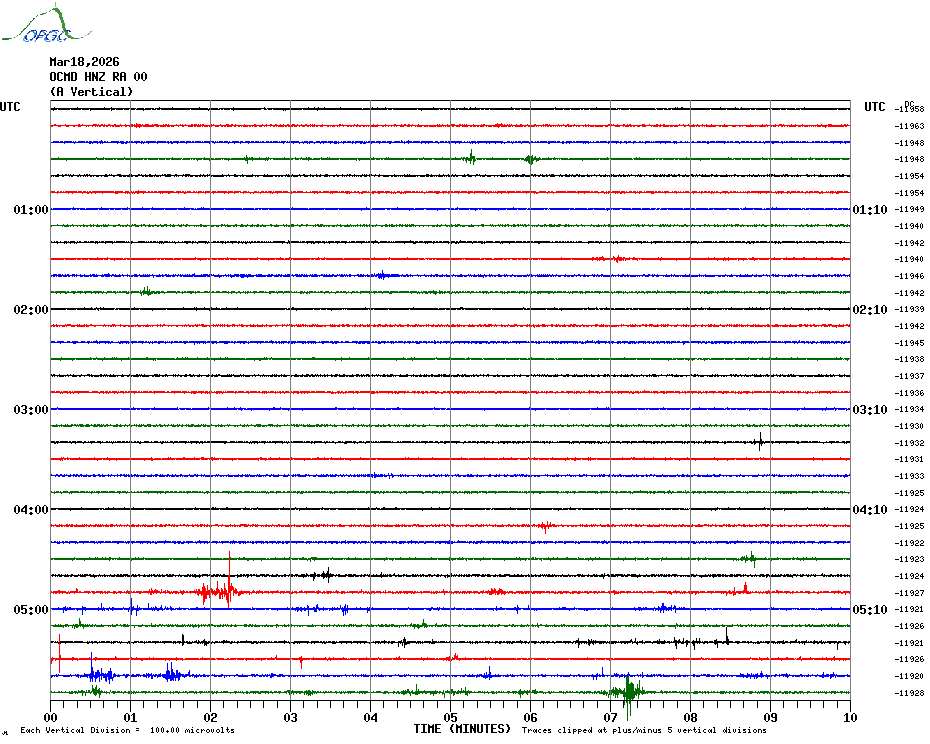Click the Traces clipped footer note
The width and height of the screenshot is (930, 744).
coord(644,730)
